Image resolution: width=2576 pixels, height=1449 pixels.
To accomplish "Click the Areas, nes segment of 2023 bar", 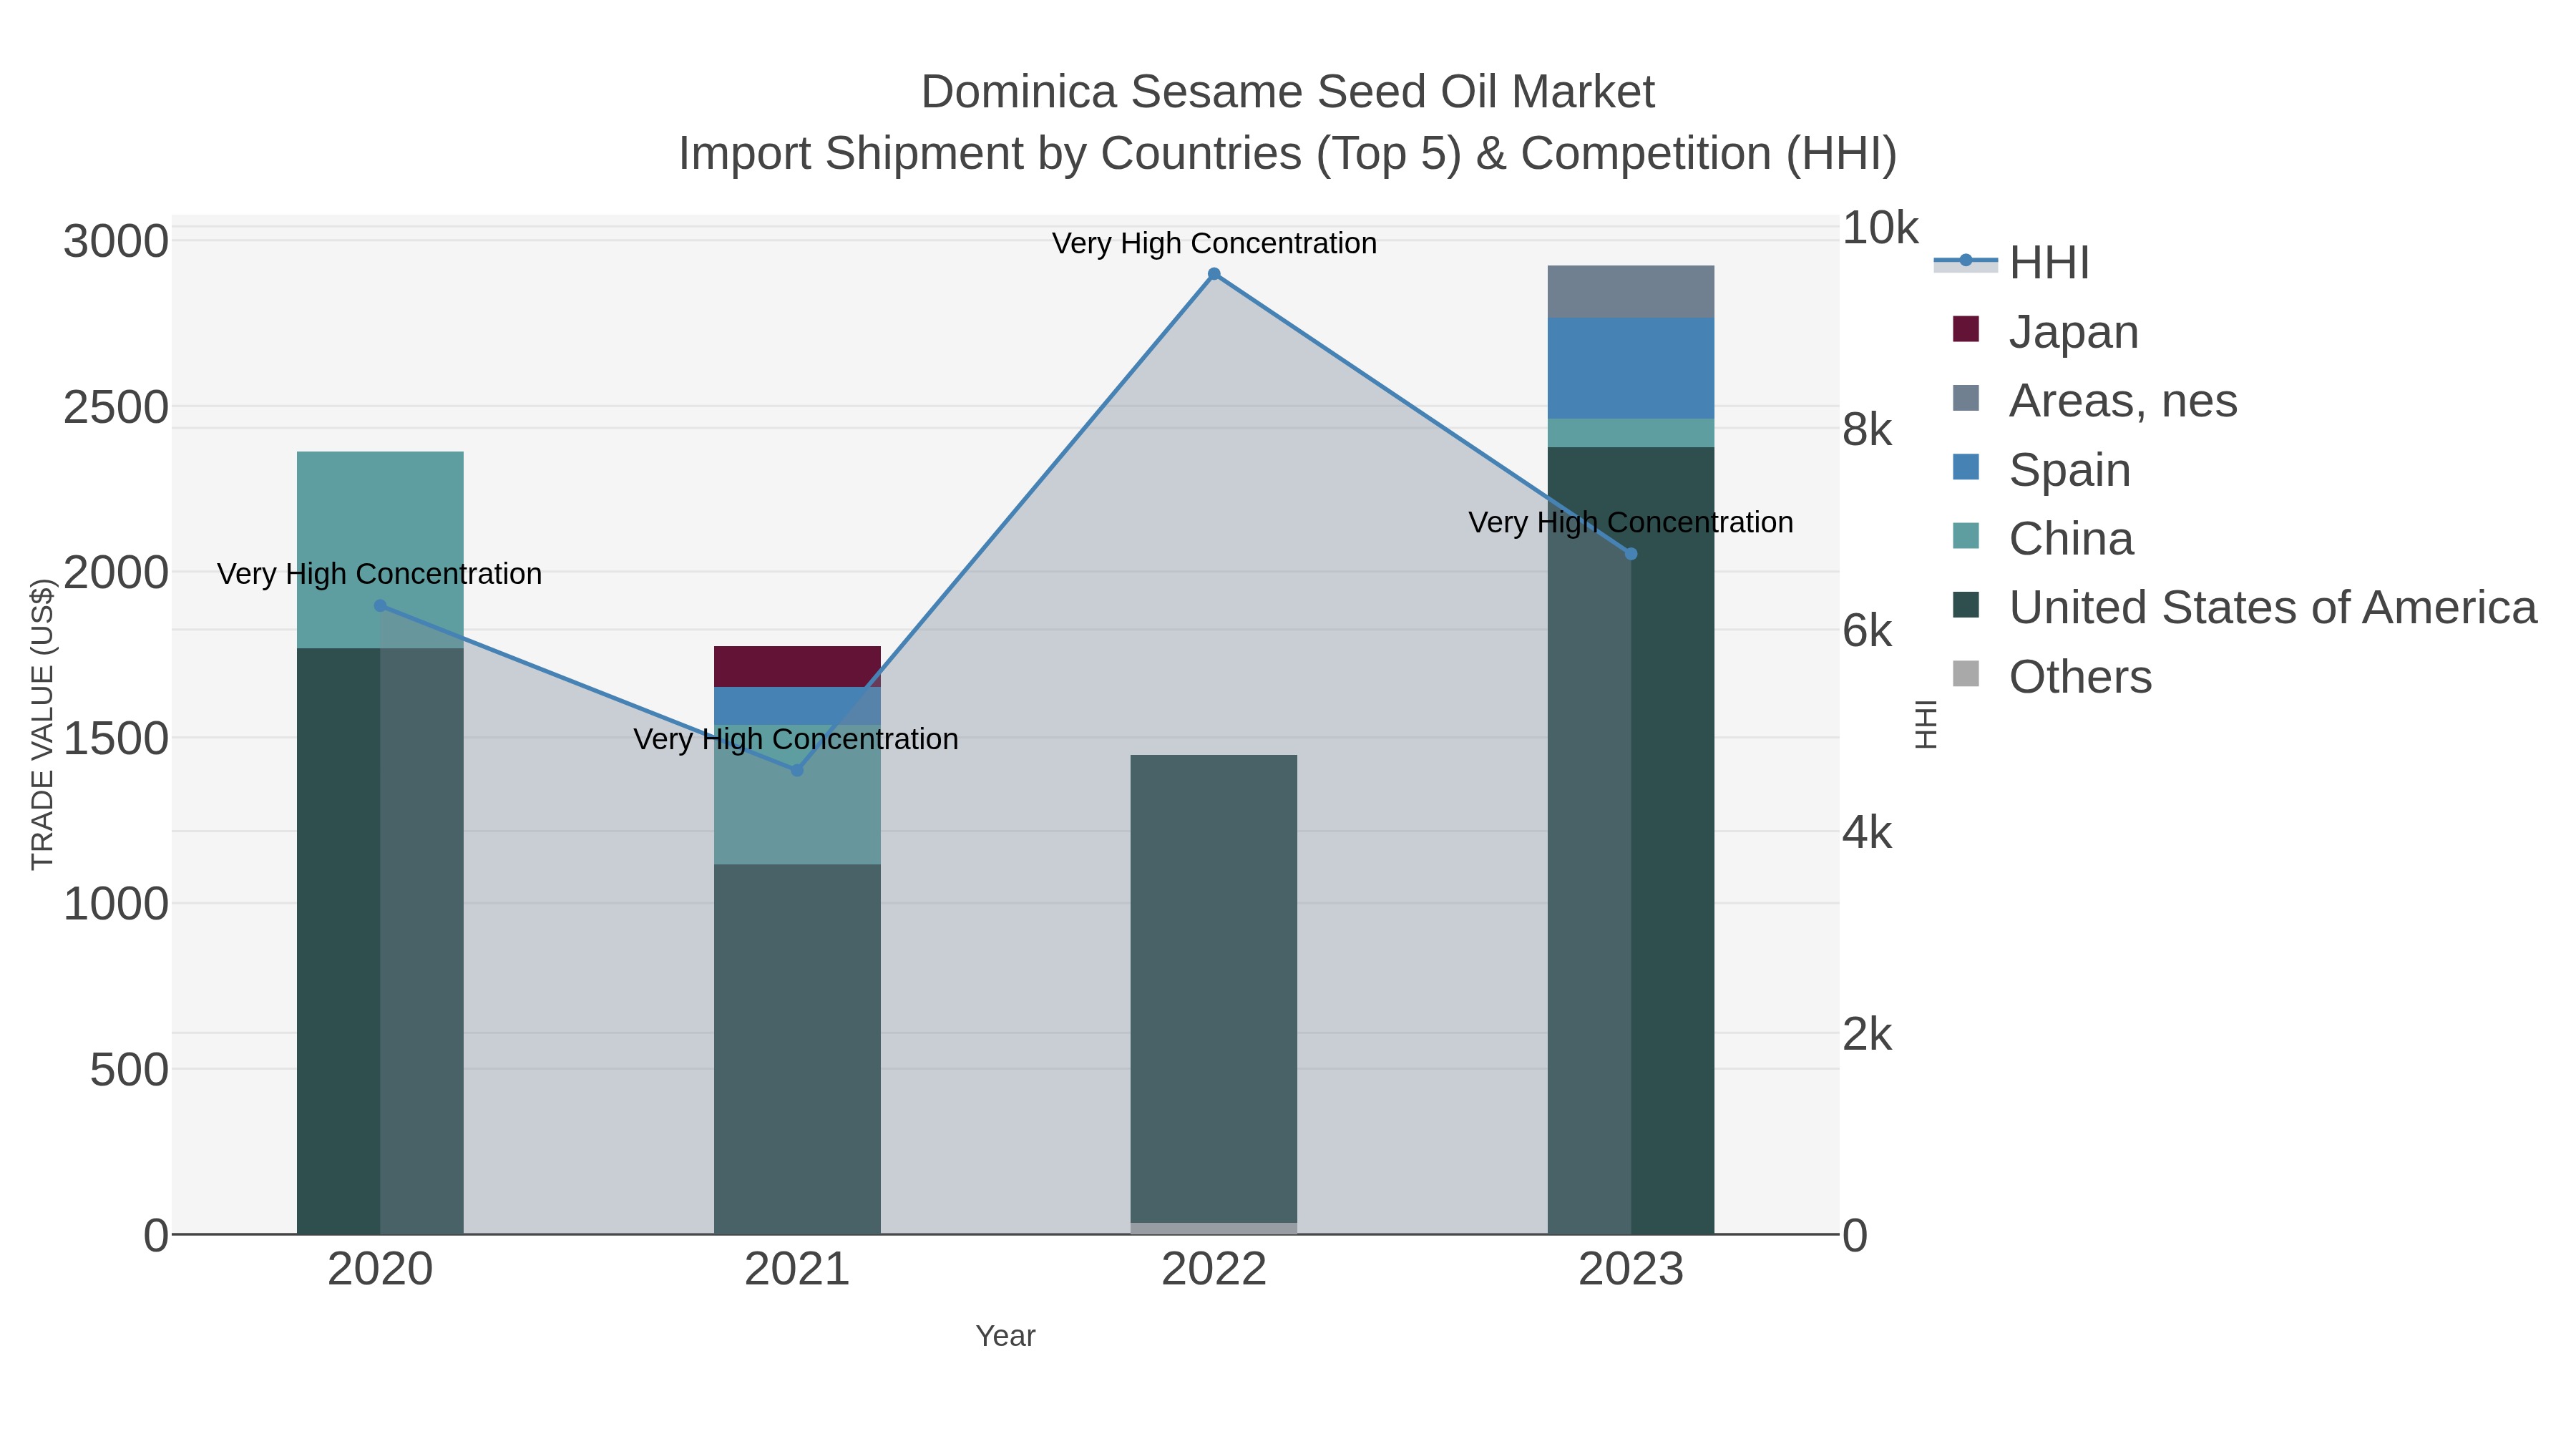I will pos(1631,292).
